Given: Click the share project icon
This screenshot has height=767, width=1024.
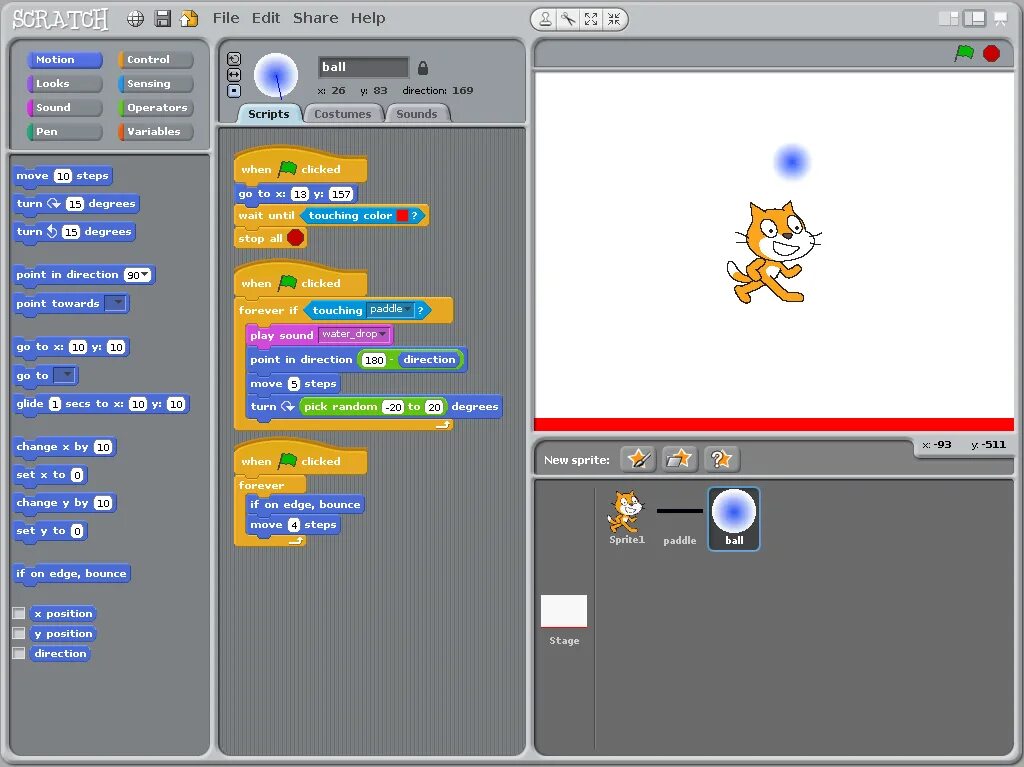Looking at the screenshot, I should pos(189,18).
